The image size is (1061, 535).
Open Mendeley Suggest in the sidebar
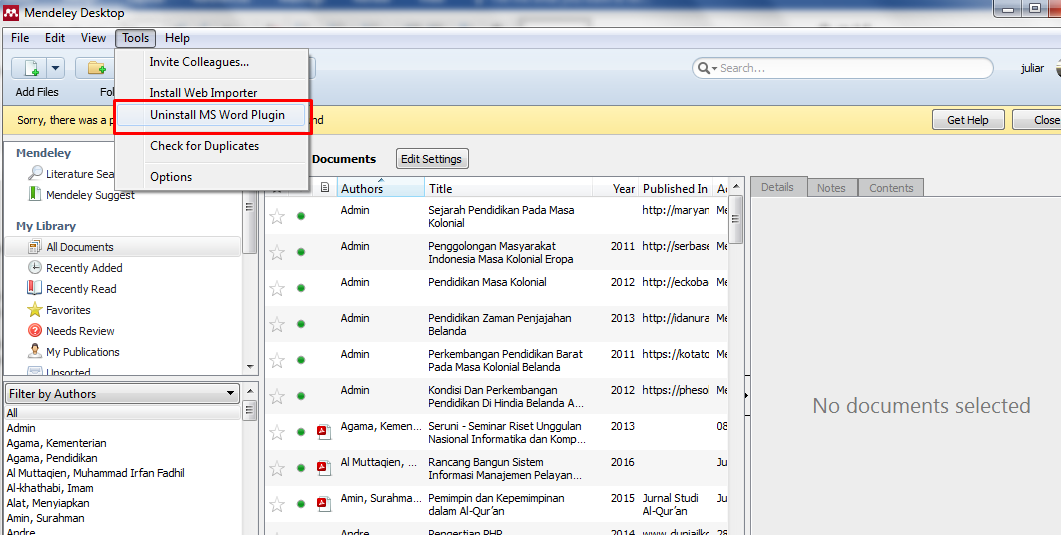81,195
